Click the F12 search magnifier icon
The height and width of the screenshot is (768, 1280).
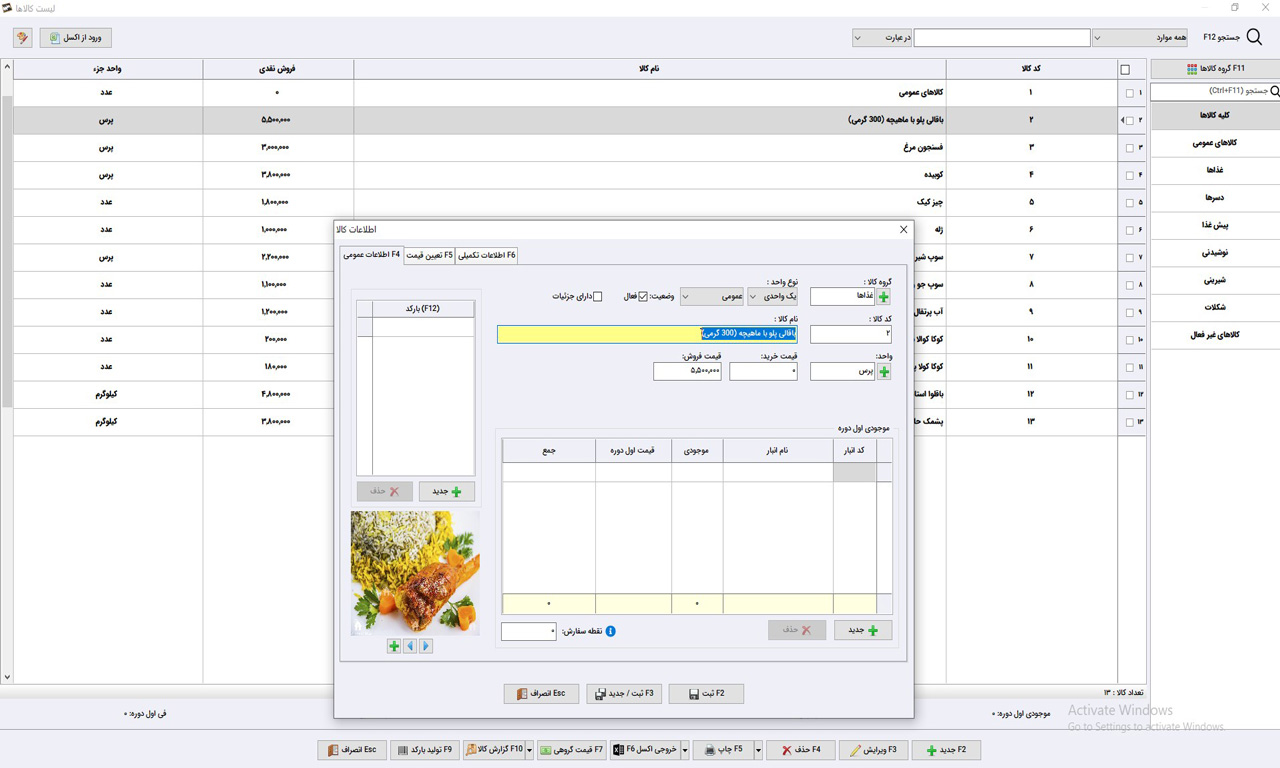[x=1254, y=38]
